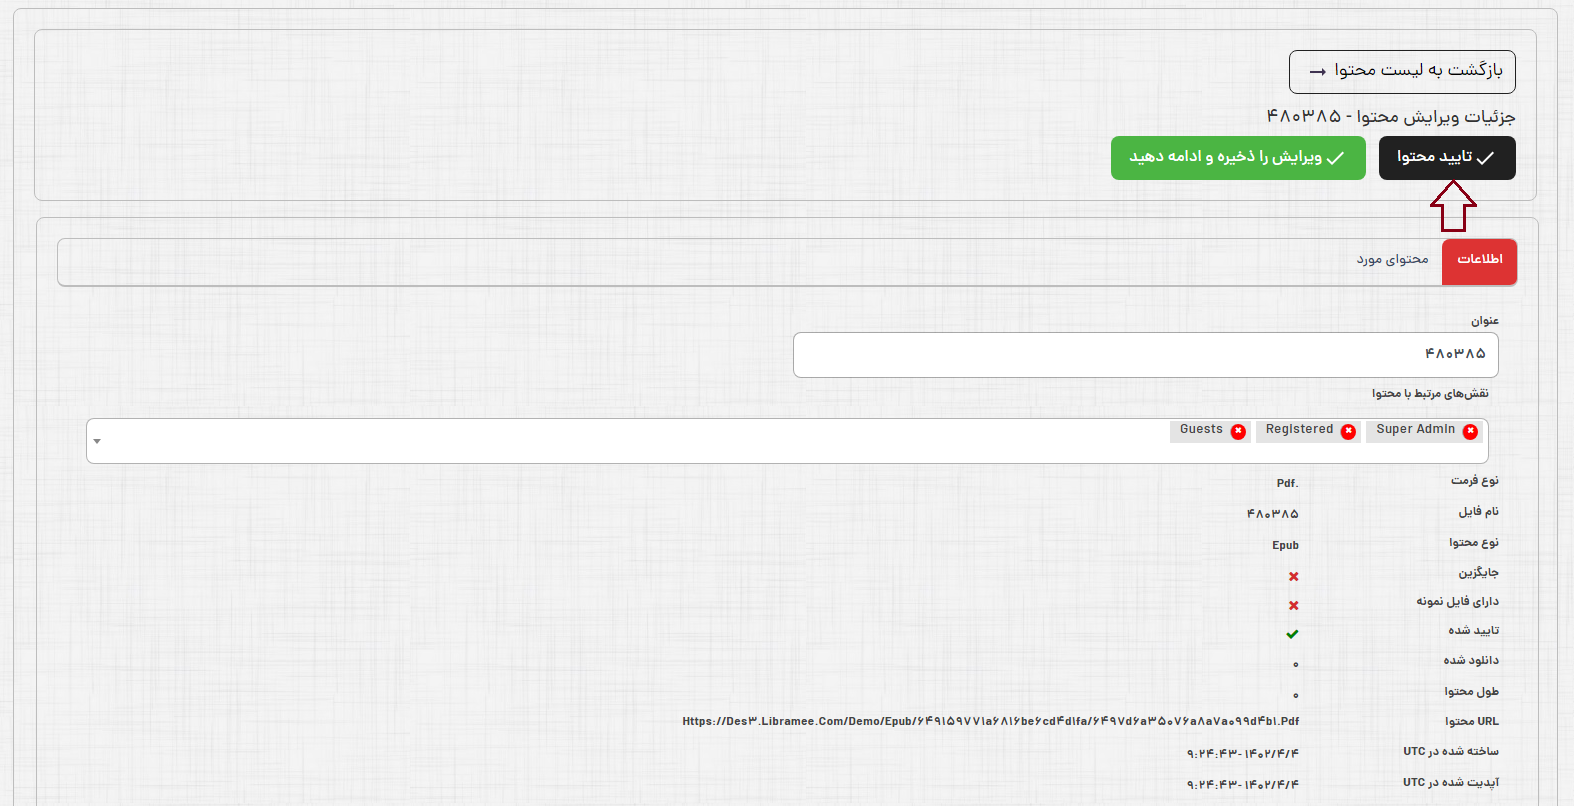Click the red arrow pointing at تایید محتوا
Viewport: 1574px width, 806px height.
coord(1453,205)
